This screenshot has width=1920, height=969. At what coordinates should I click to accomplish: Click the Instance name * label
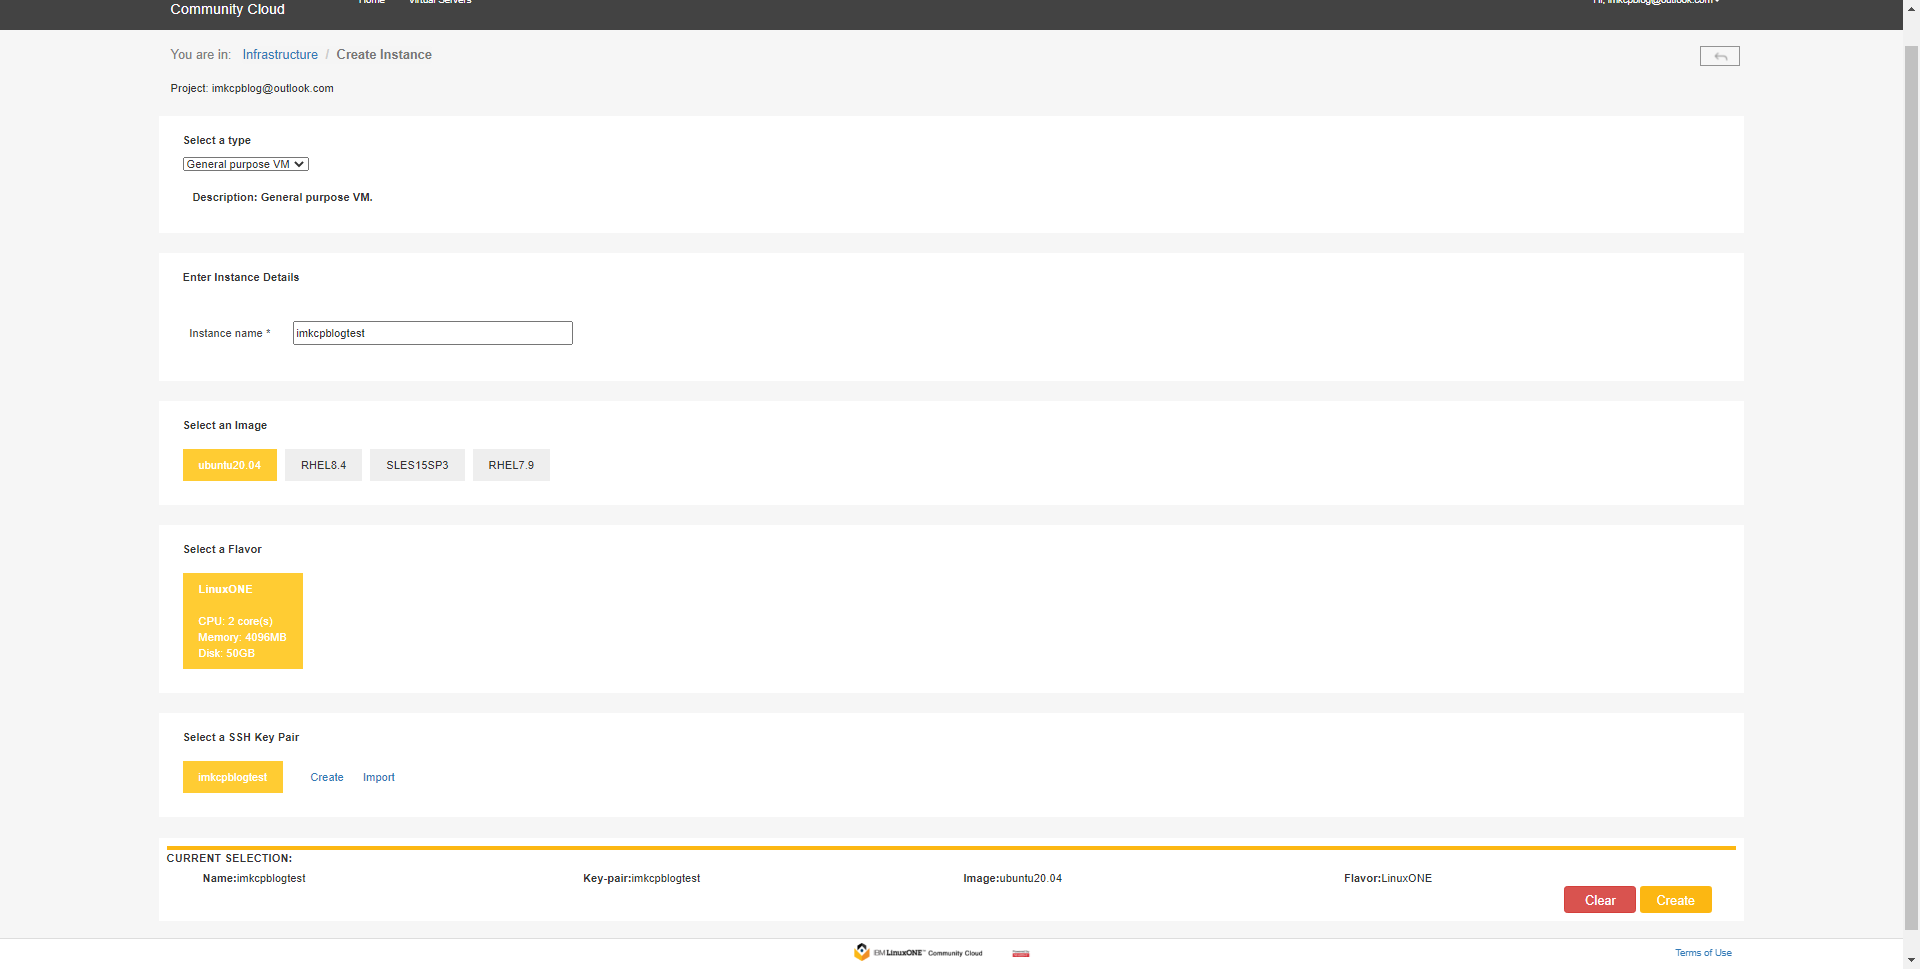click(x=230, y=333)
